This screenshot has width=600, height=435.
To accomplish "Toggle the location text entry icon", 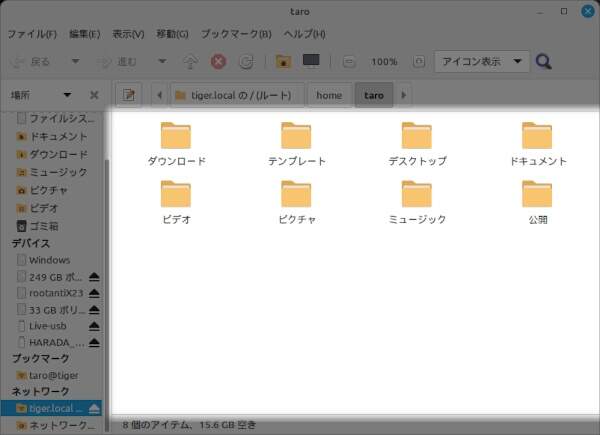I will tap(129, 95).
